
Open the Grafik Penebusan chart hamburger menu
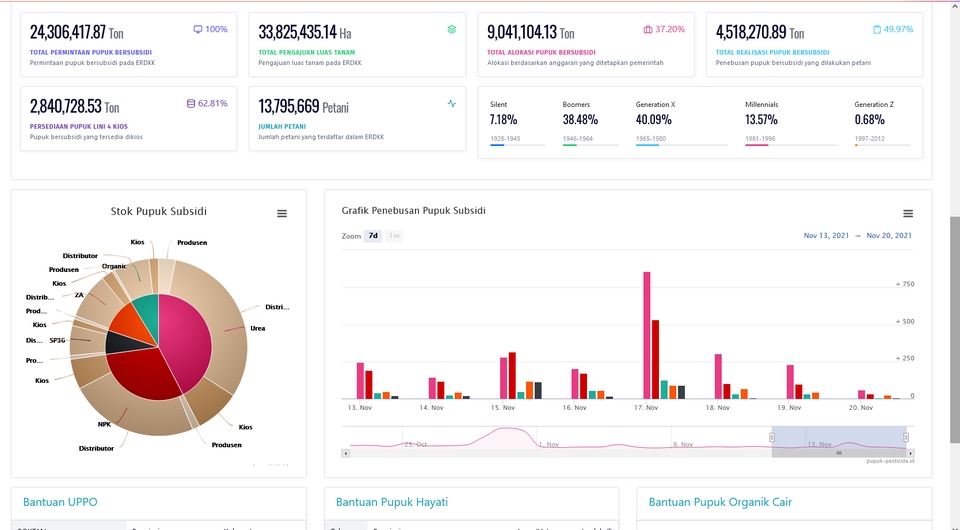click(908, 214)
